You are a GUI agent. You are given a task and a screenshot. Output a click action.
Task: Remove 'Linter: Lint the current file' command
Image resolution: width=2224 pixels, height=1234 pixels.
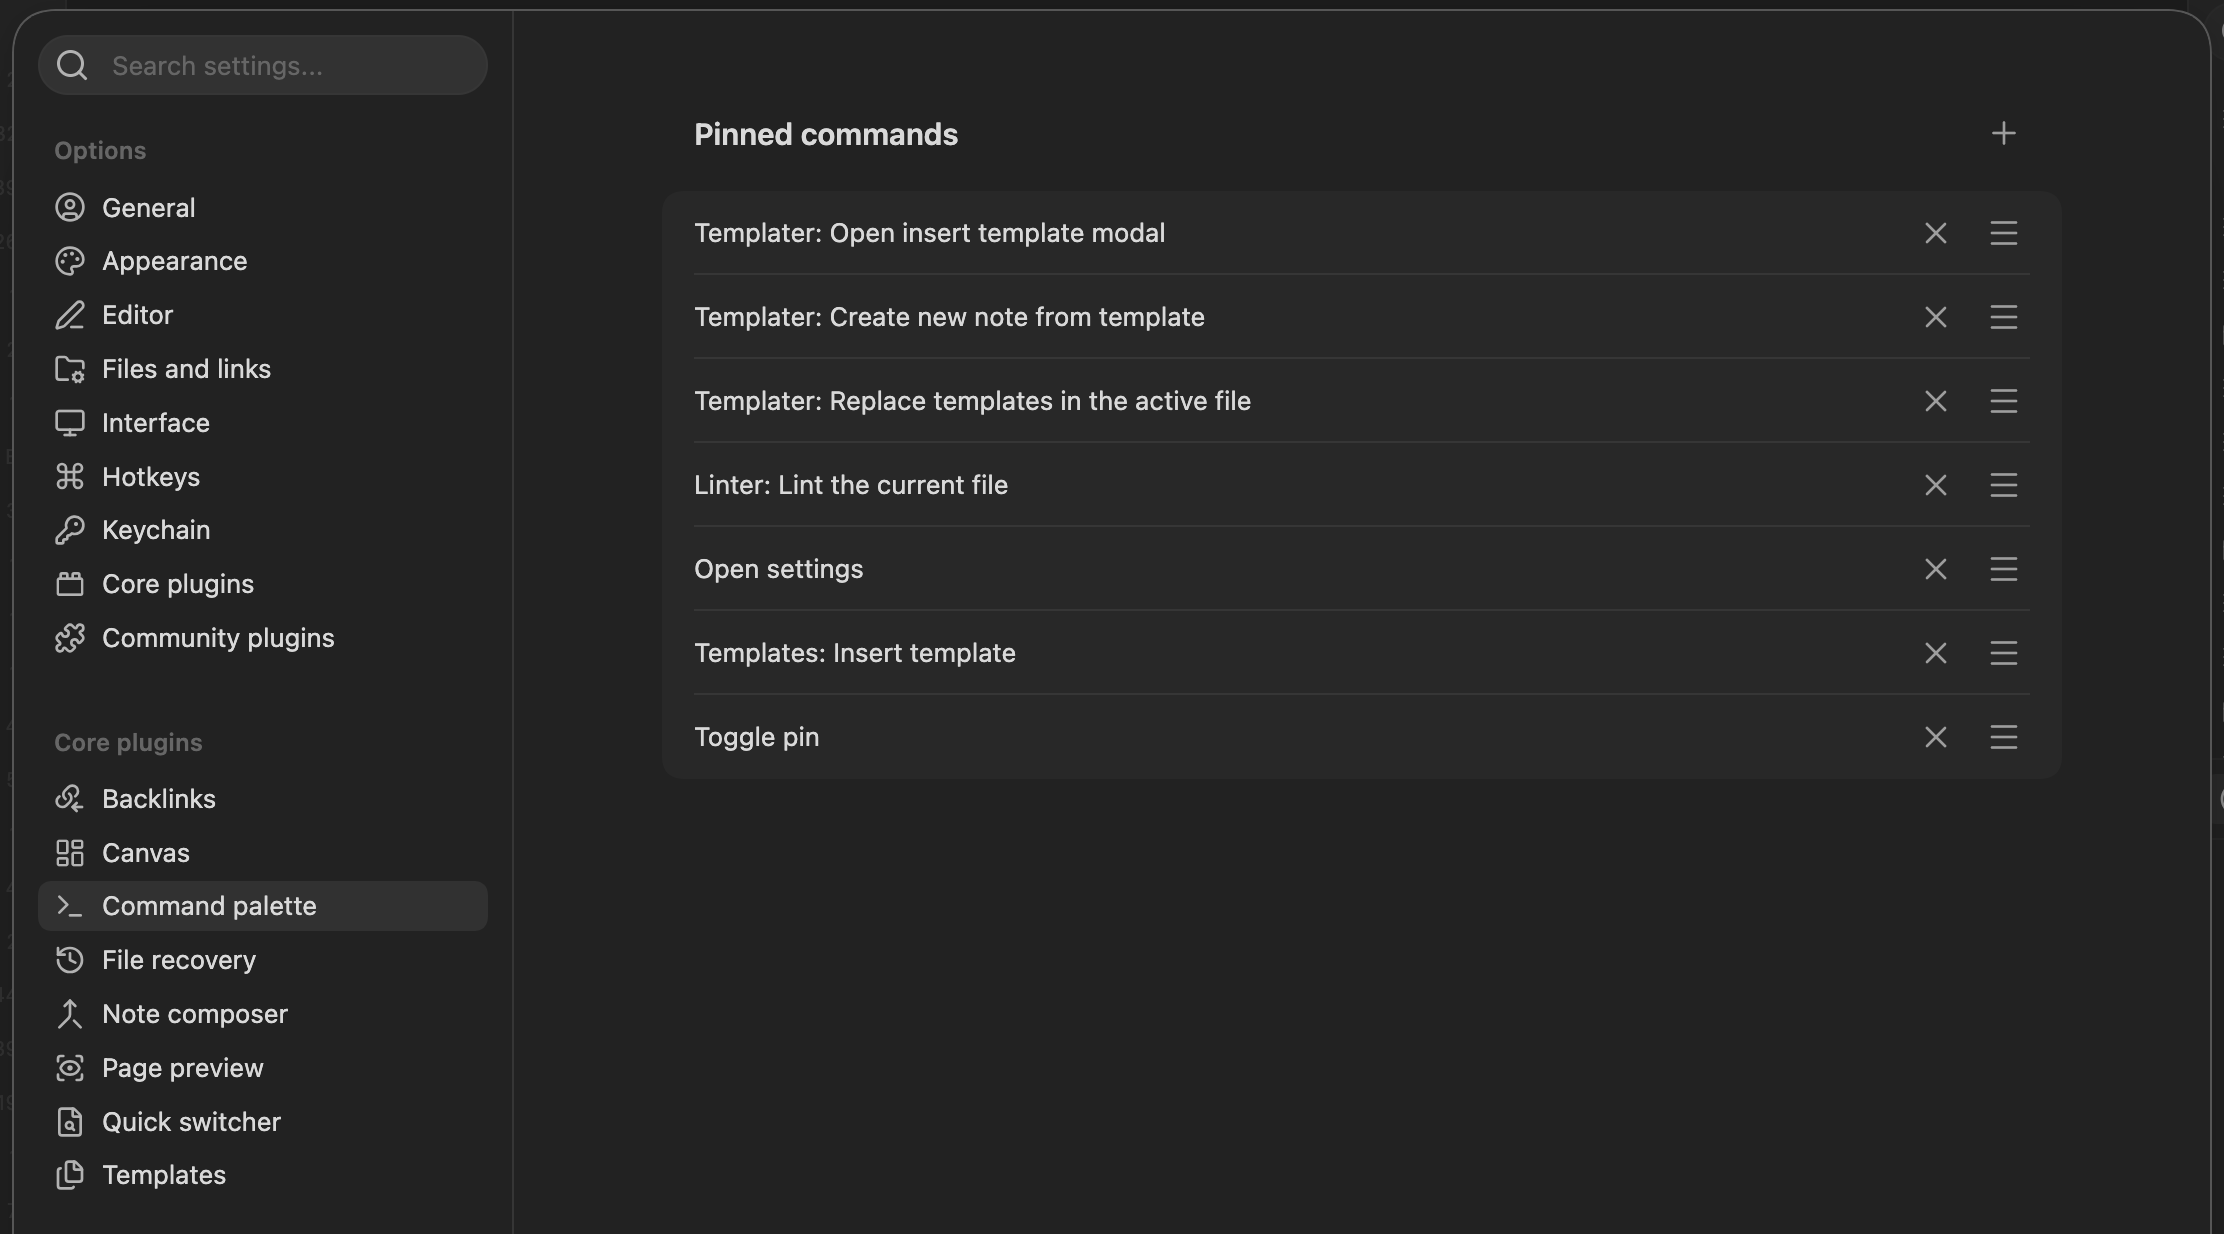(x=1936, y=485)
